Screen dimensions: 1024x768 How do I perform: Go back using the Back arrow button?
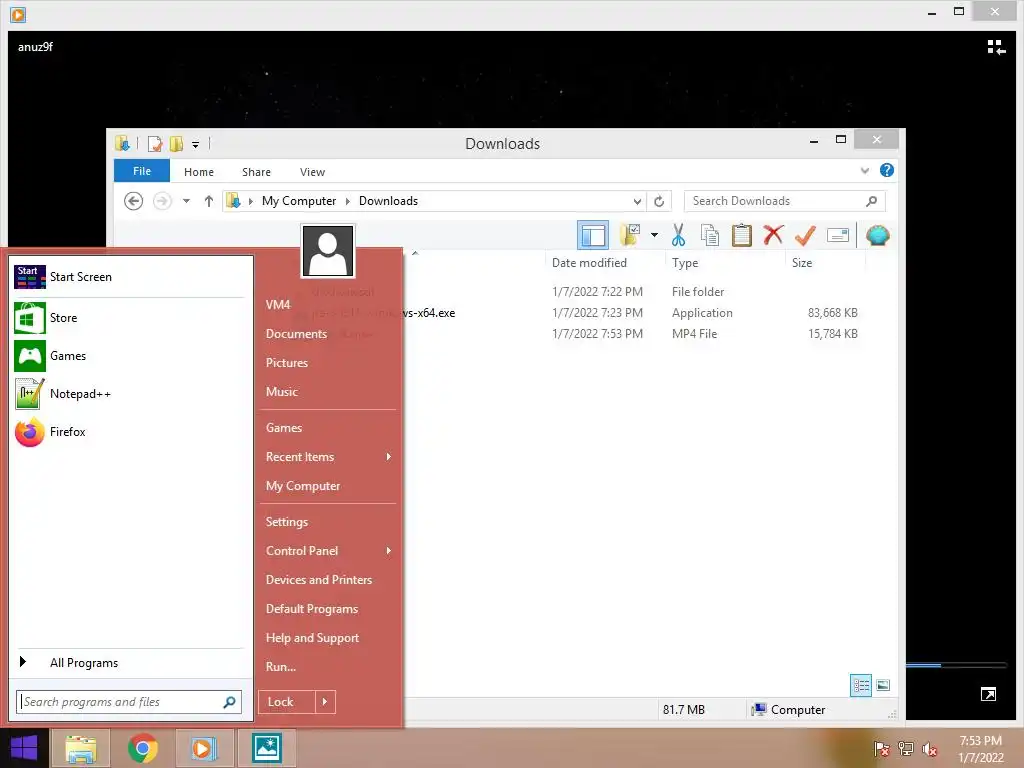(x=133, y=201)
